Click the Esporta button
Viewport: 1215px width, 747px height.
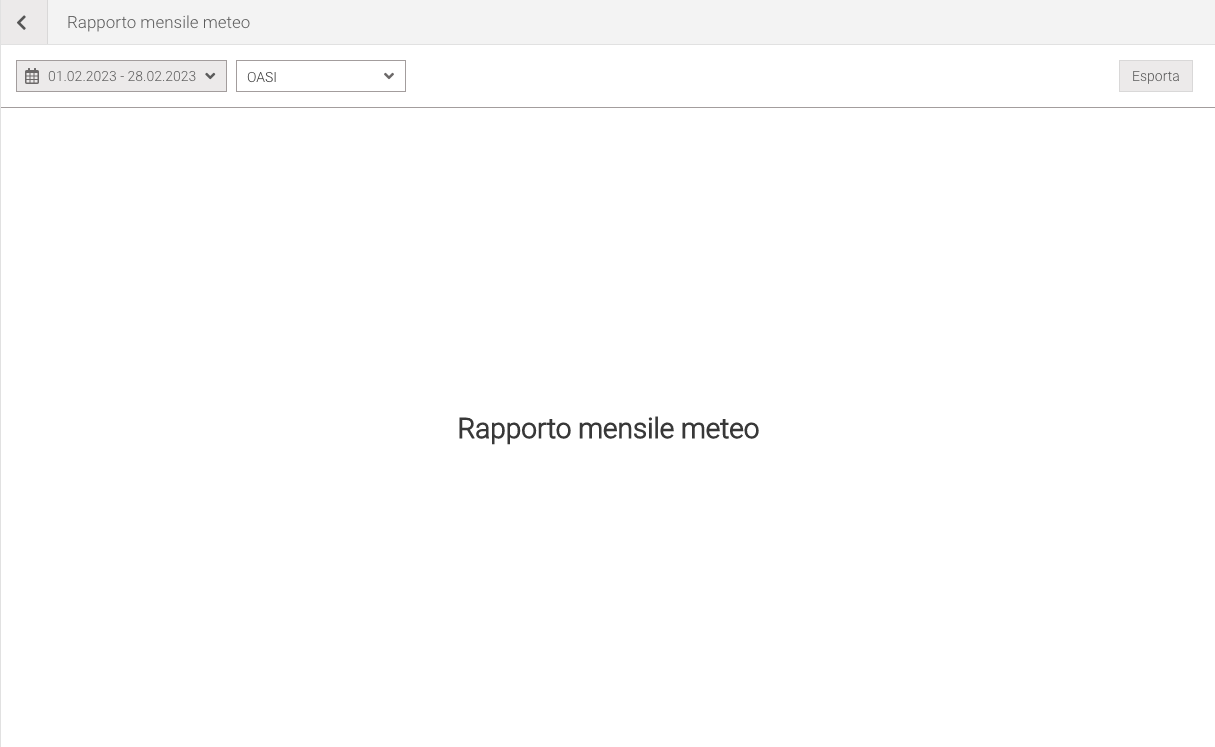(x=1155, y=76)
